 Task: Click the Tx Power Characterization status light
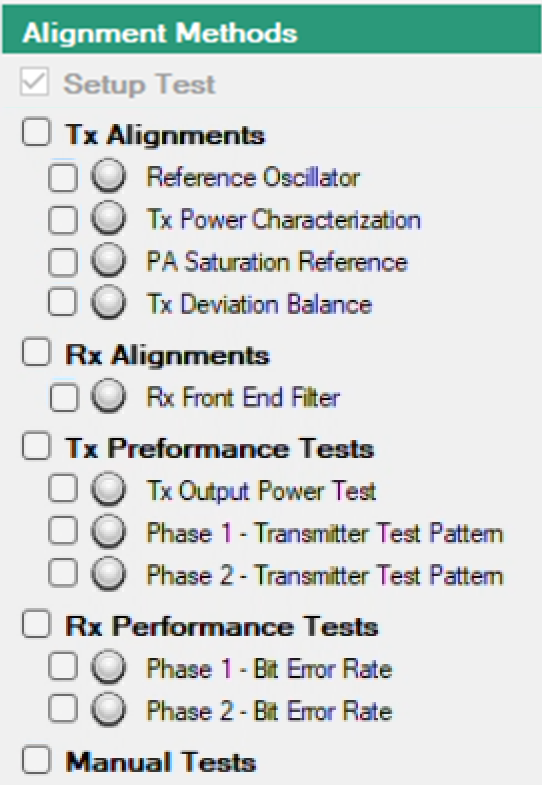pos(108,218)
